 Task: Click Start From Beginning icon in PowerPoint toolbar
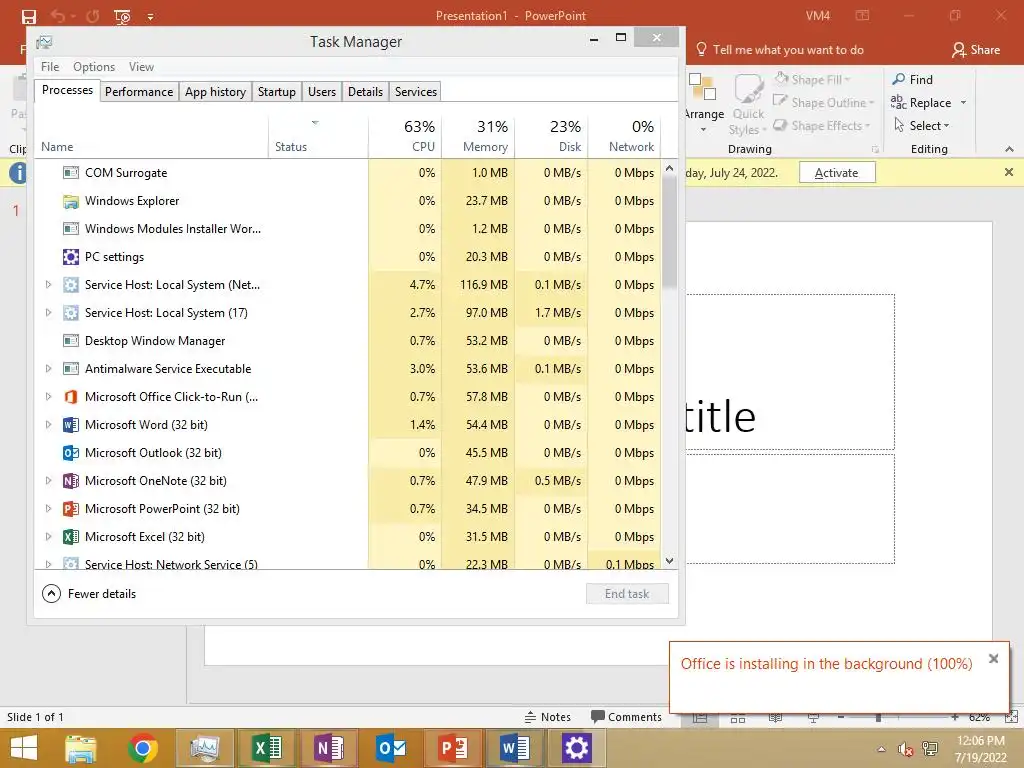122,16
